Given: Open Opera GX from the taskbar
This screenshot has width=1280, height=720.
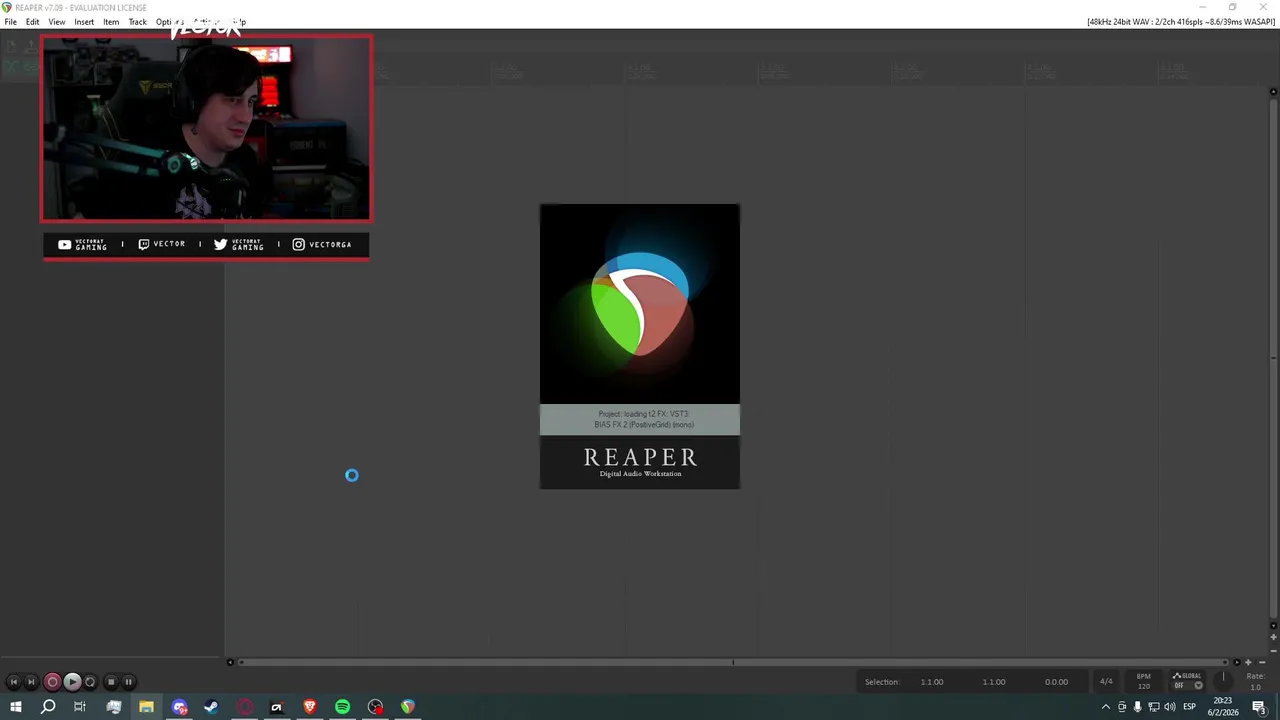Looking at the screenshot, I should [245, 707].
